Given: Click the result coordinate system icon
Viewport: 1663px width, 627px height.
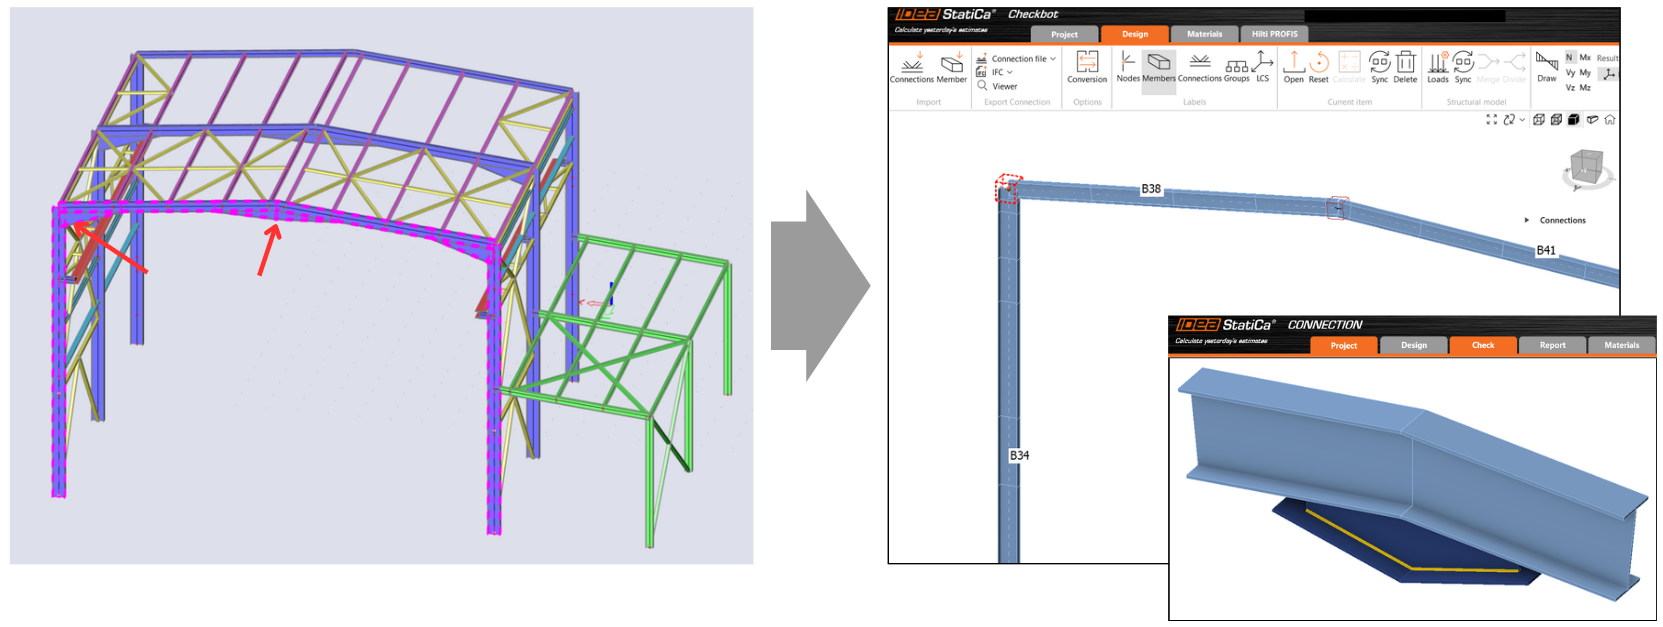Looking at the screenshot, I should [x=1608, y=74].
